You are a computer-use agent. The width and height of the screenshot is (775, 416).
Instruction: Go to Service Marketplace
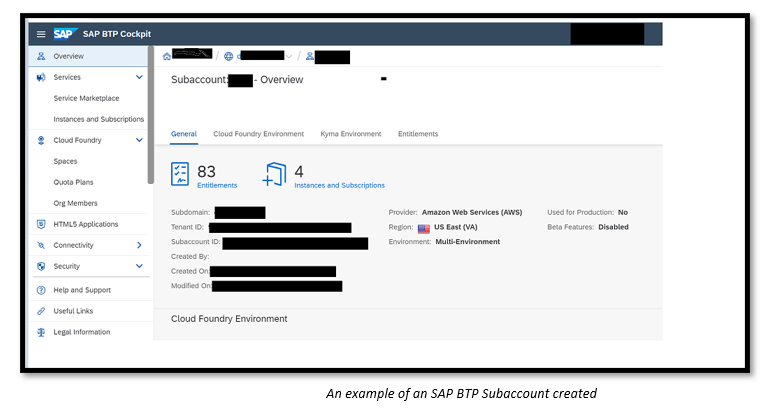(x=88, y=98)
